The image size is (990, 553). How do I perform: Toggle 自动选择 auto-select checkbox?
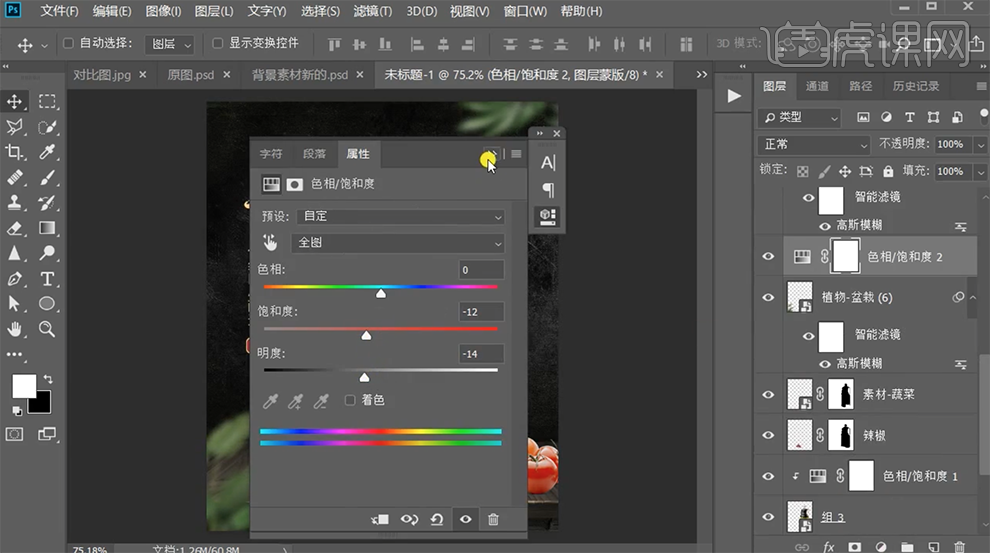[68, 44]
